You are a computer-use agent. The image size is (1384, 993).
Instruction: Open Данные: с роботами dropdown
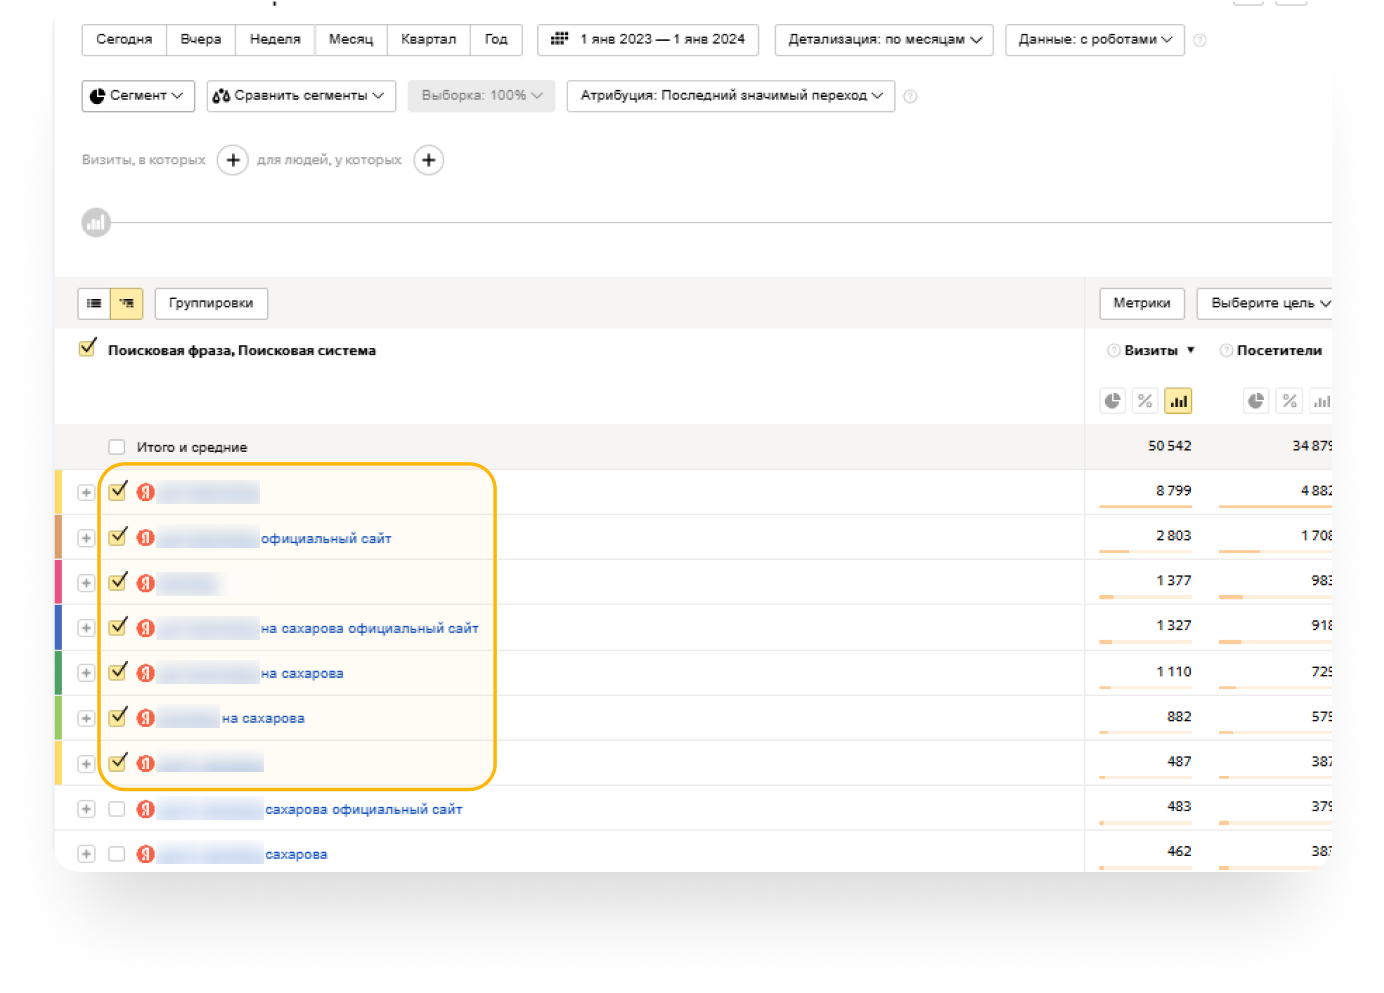(x=1095, y=40)
